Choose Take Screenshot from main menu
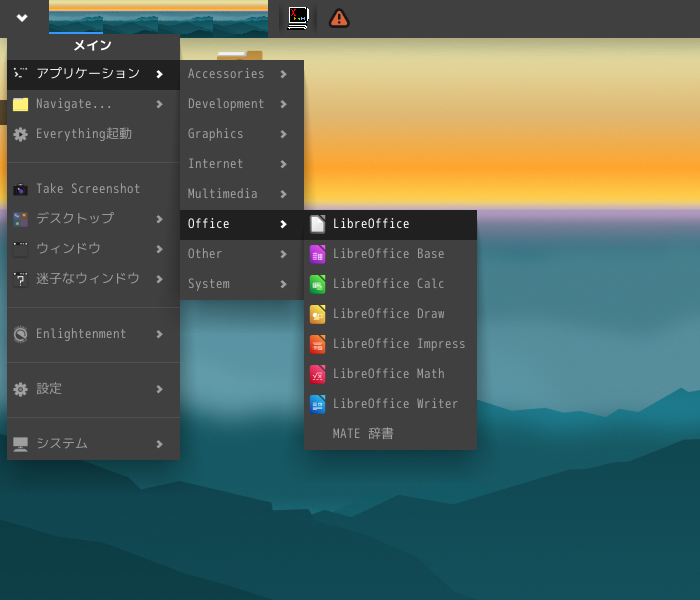Screen dimensions: 700x600 (x=93, y=189)
